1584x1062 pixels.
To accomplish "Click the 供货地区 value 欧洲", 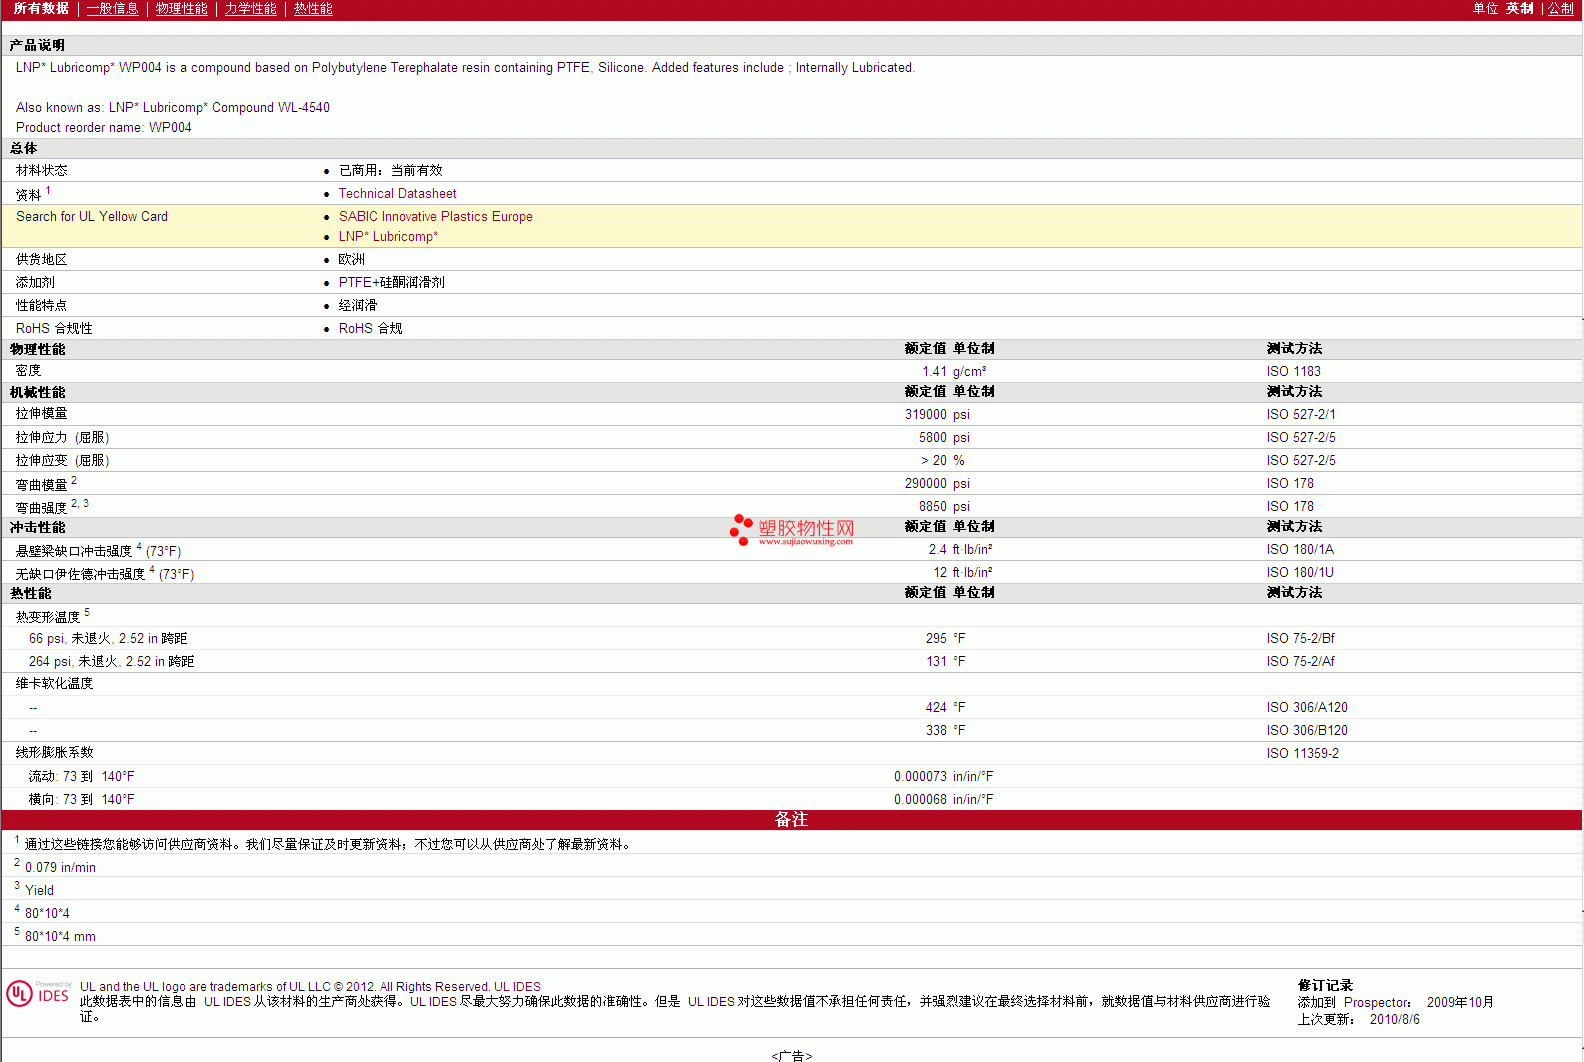I will [x=351, y=260].
